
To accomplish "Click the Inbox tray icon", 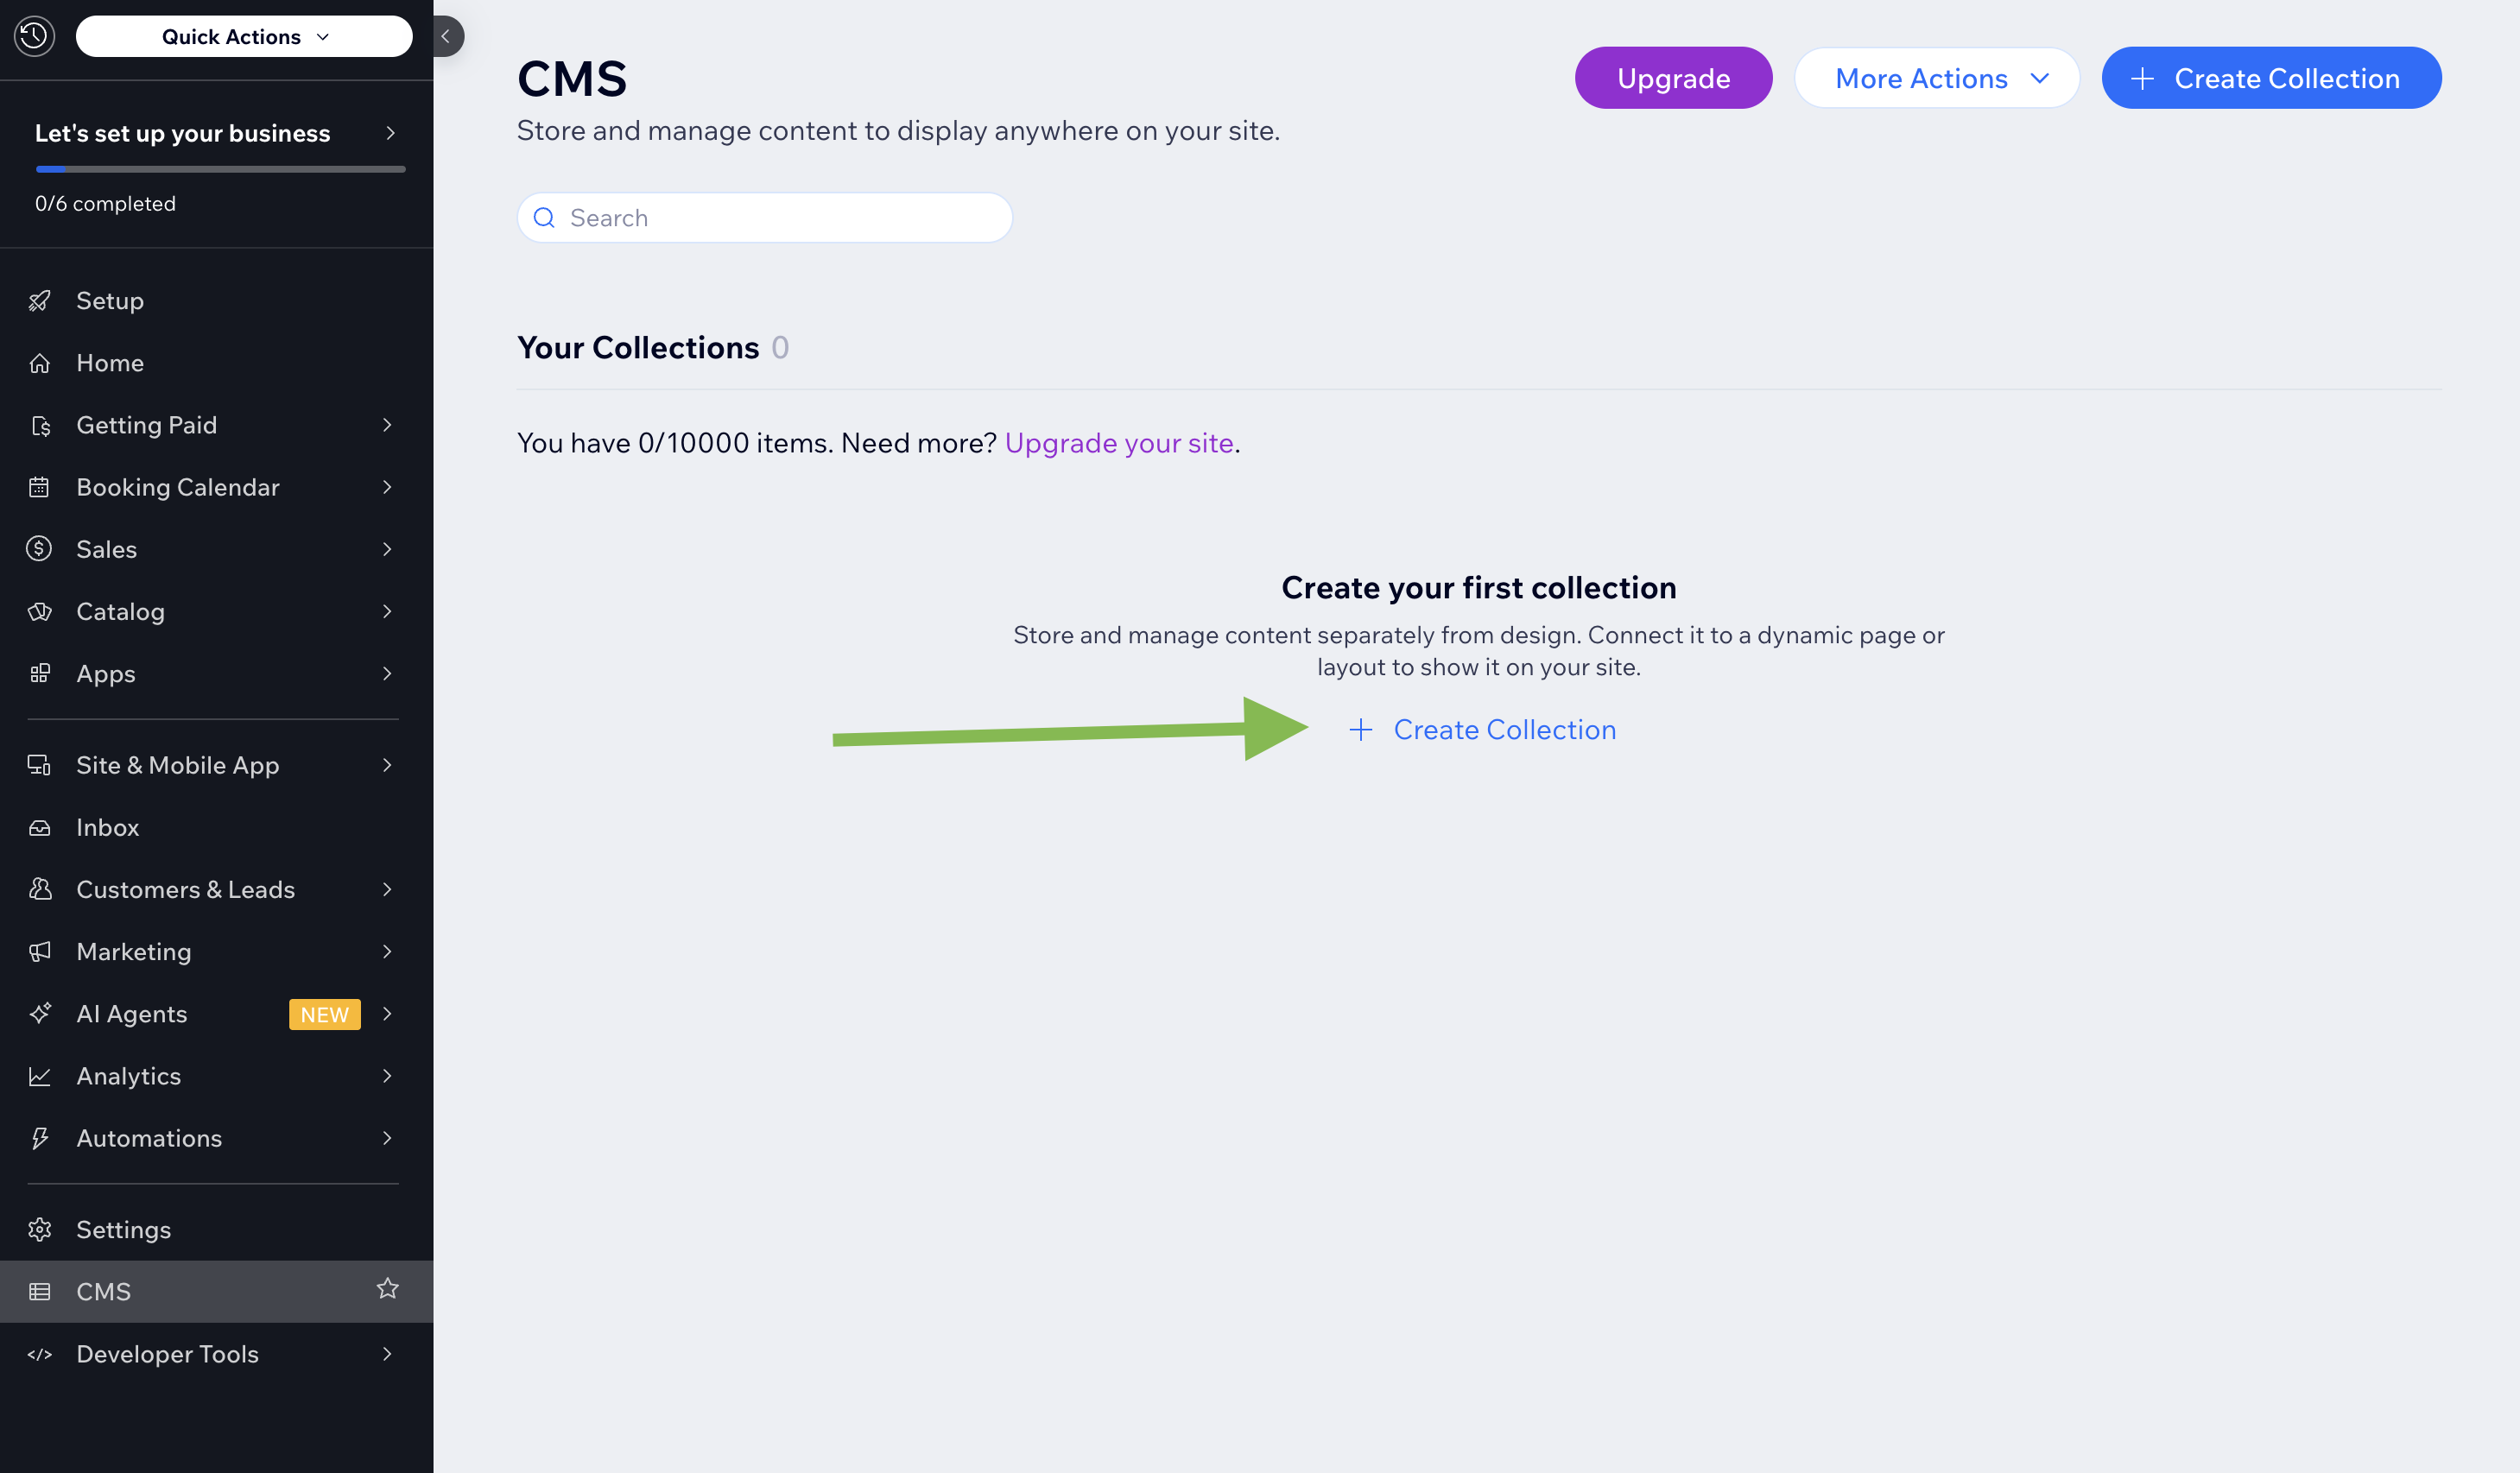I will pyautogui.click(x=40, y=828).
